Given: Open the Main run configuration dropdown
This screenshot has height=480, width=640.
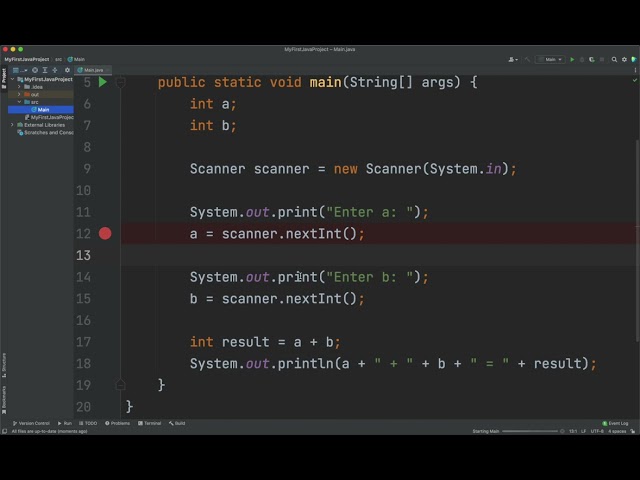Looking at the screenshot, I should coord(550,60).
